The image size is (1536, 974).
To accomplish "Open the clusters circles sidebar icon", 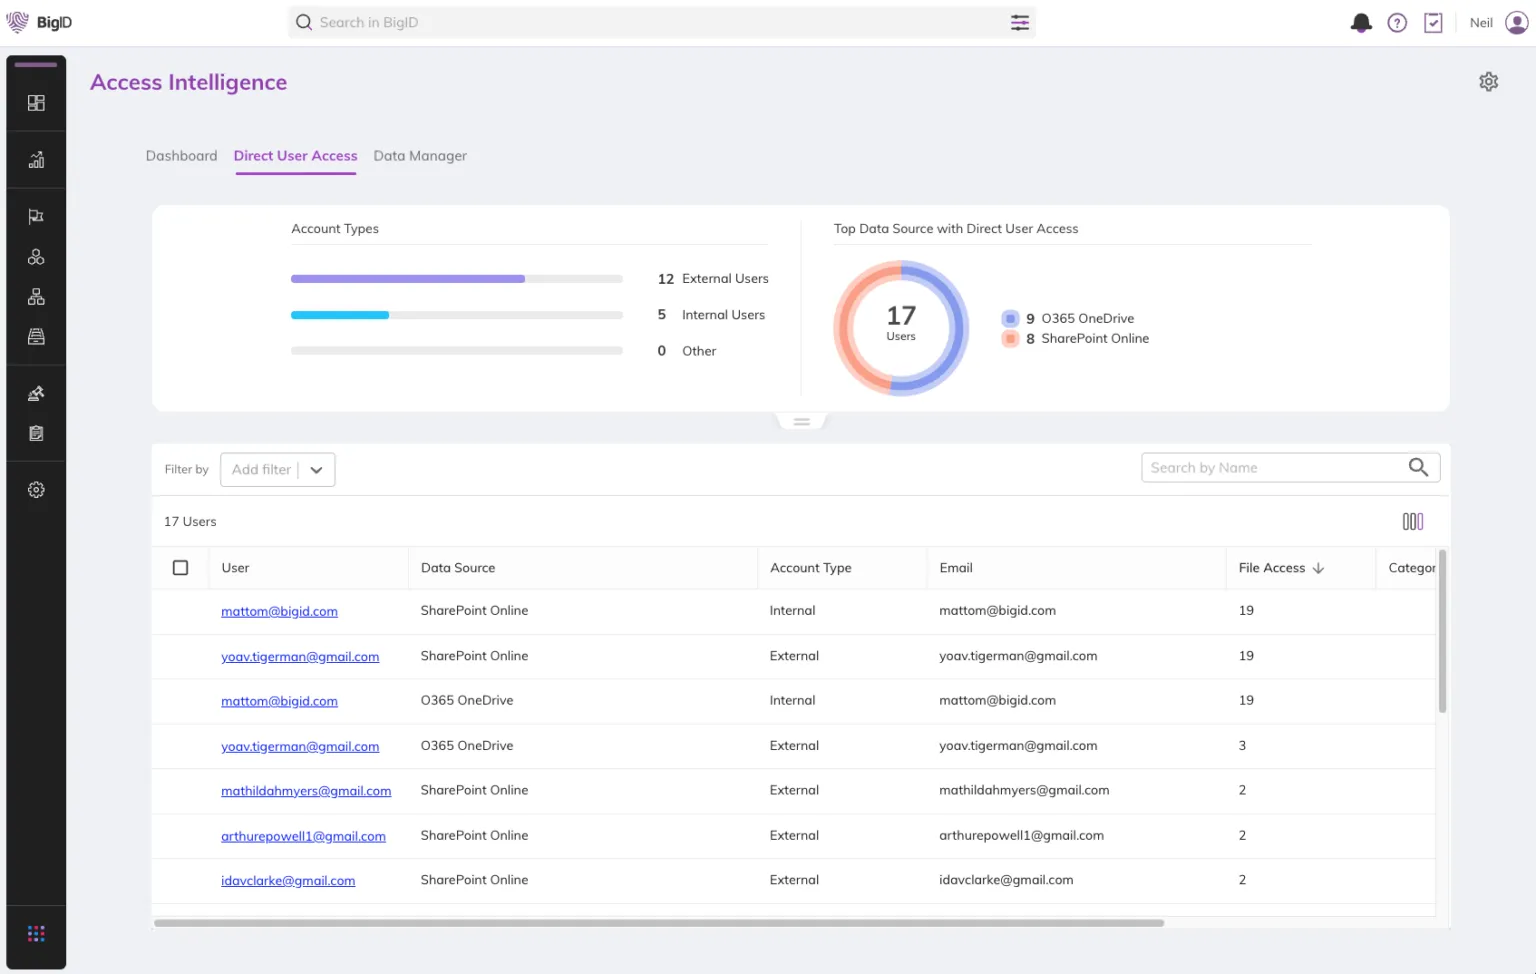I will 36,257.
